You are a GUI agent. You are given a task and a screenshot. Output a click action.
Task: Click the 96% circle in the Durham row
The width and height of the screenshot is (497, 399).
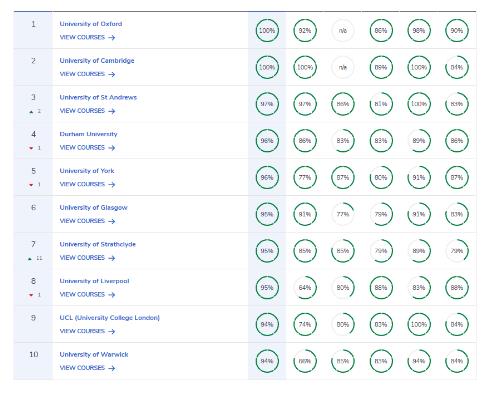[267, 141]
